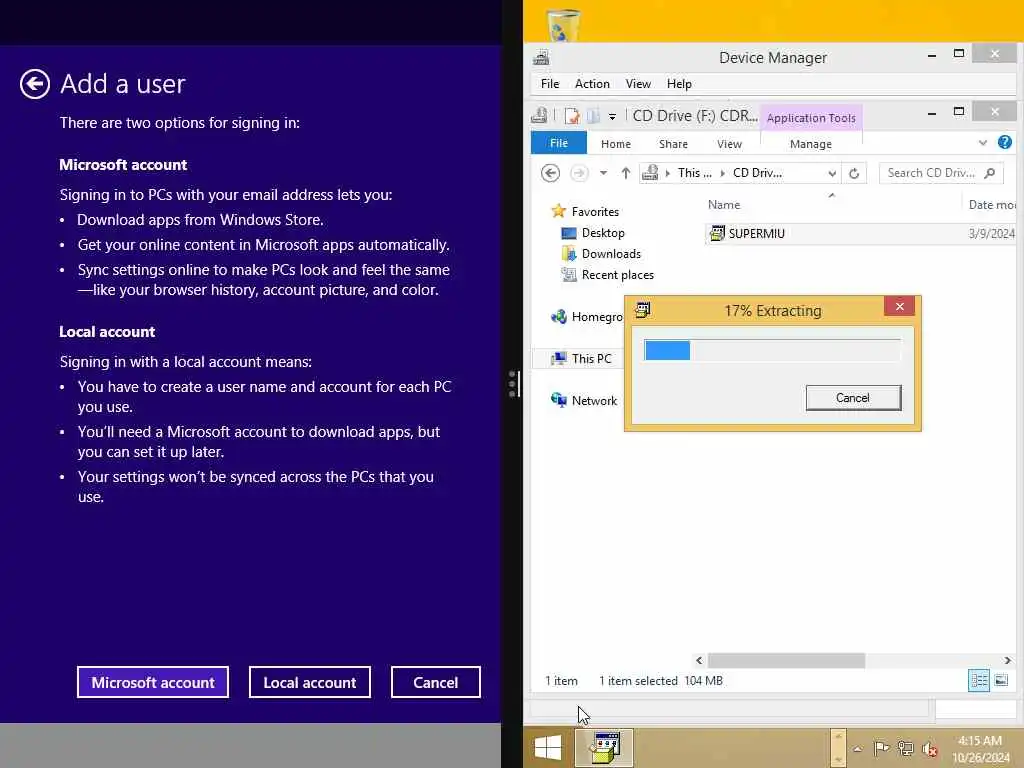
Task: Click the installer taskbar icon
Action: (x=604, y=748)
